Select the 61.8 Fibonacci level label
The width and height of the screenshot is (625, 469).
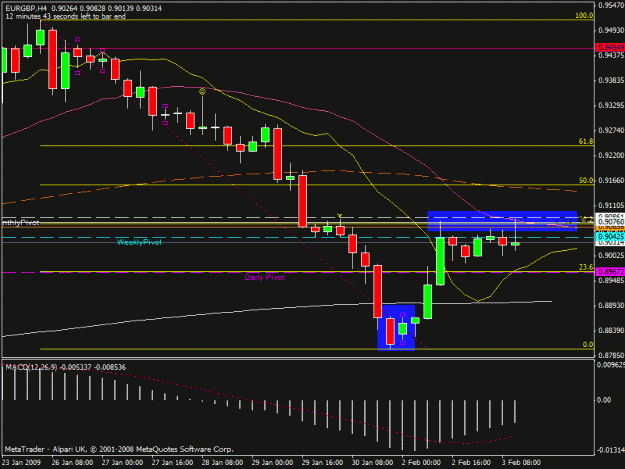coord(586,141)
